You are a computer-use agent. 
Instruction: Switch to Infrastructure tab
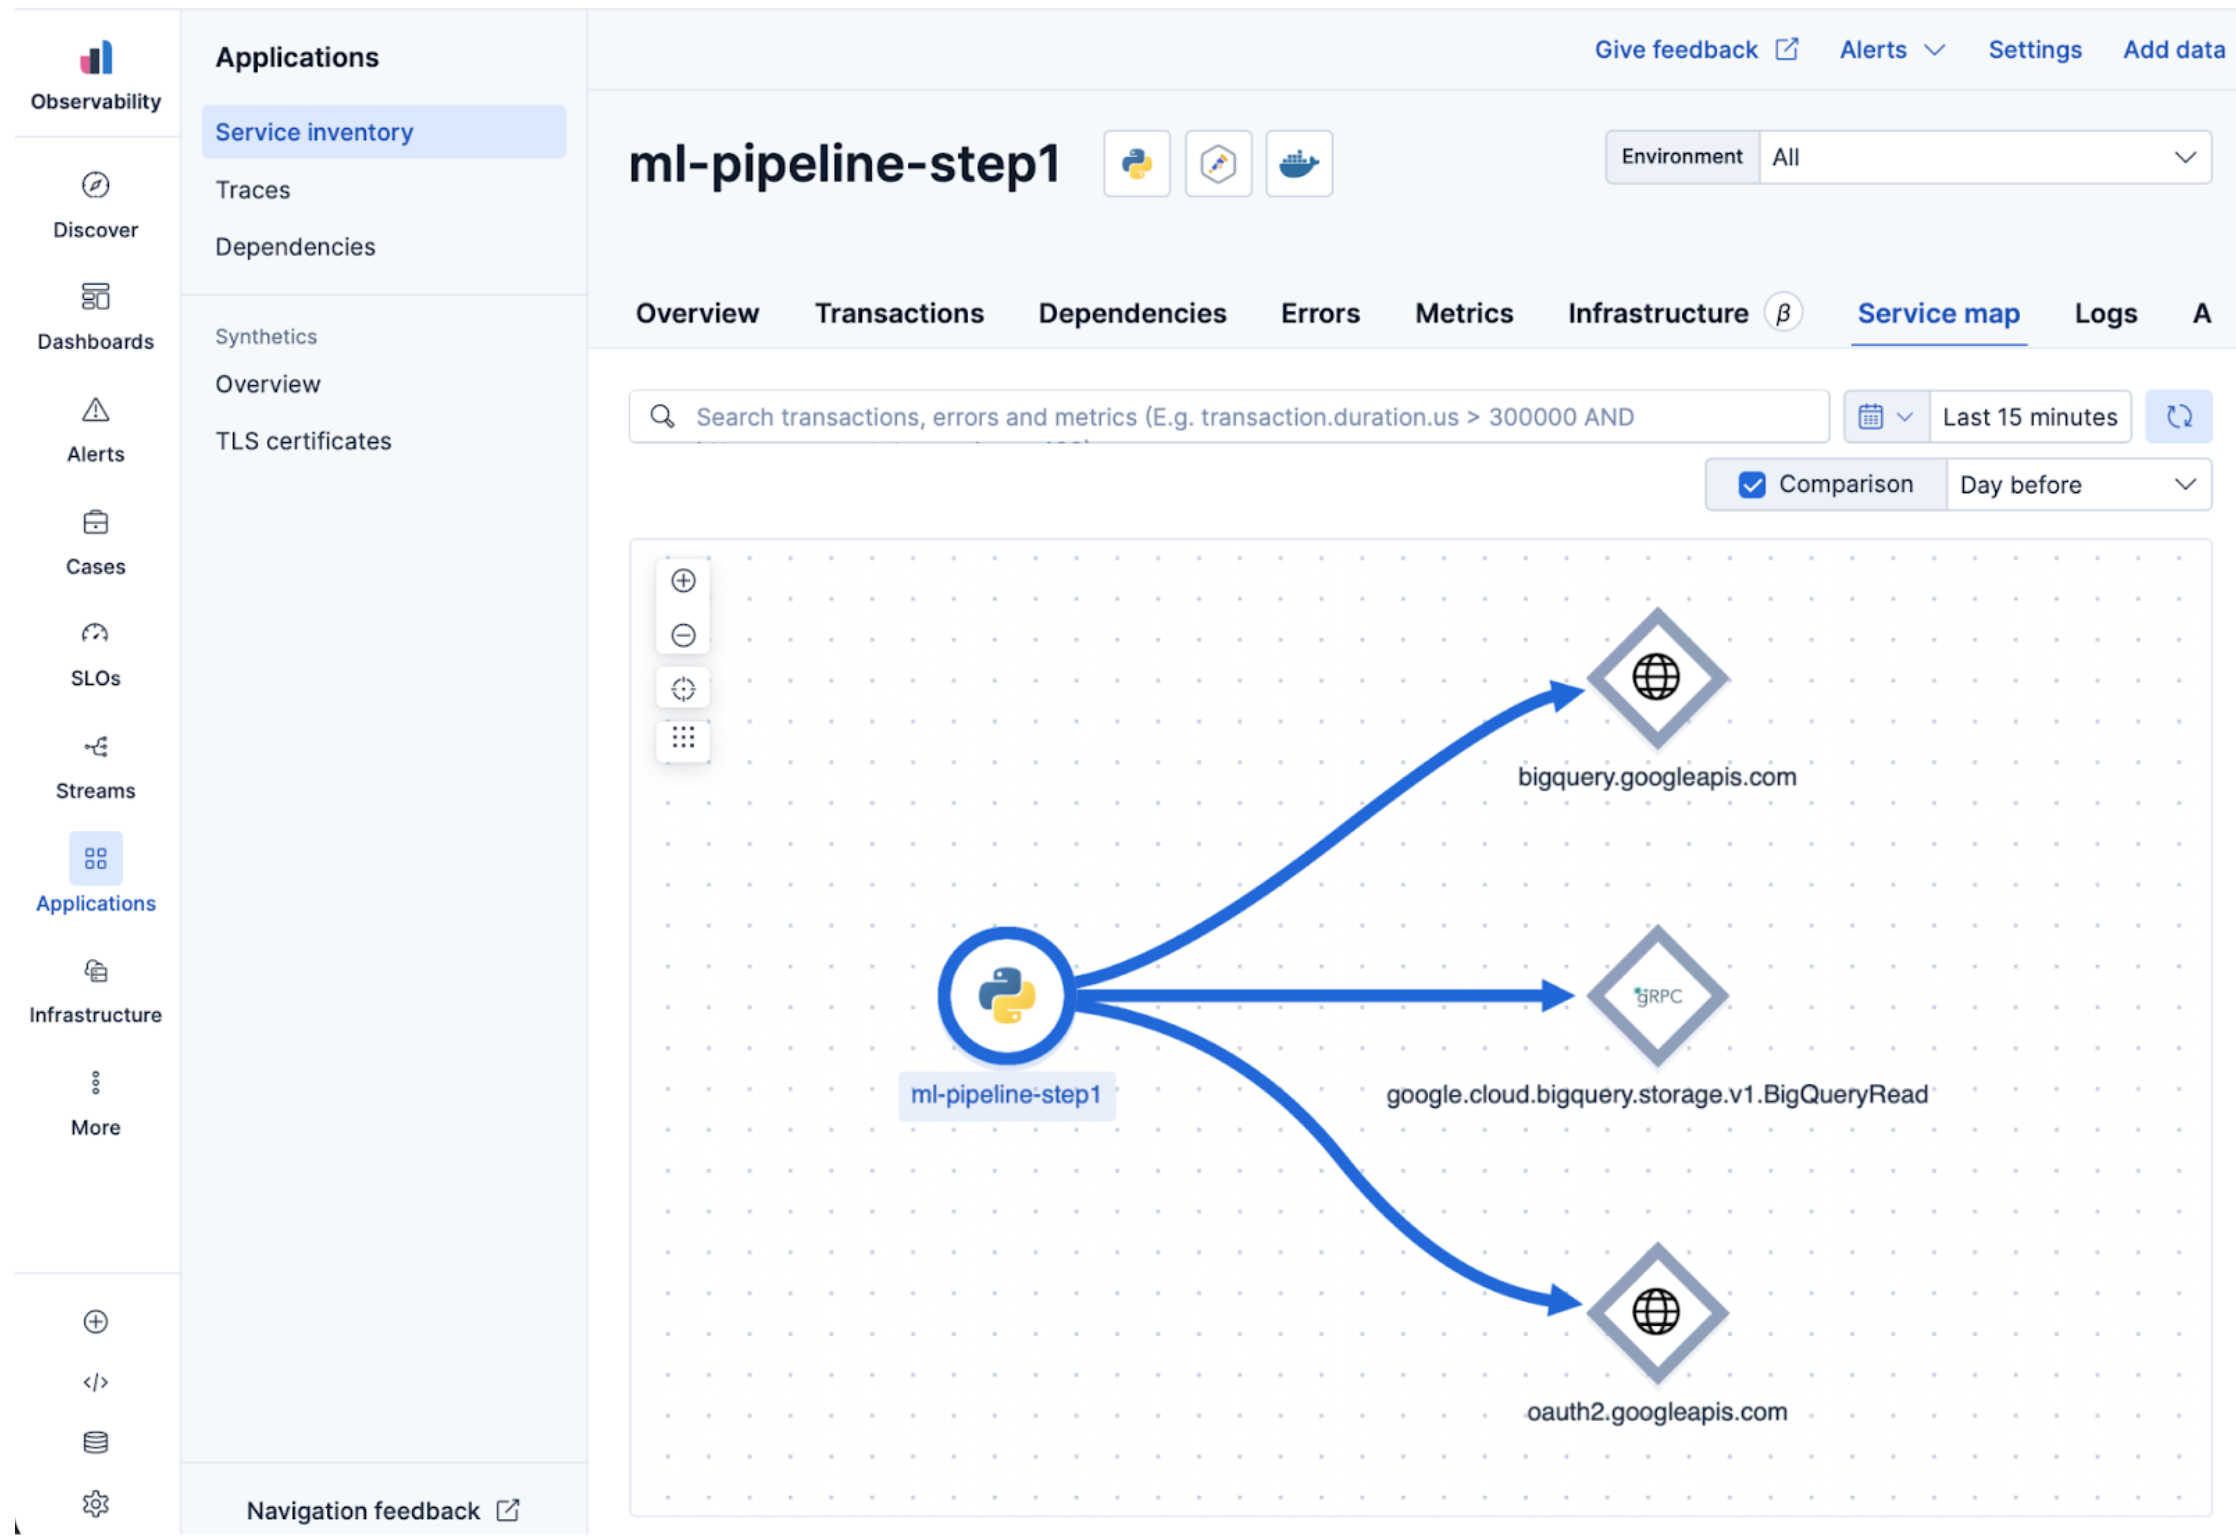[x=1658, y=313]
